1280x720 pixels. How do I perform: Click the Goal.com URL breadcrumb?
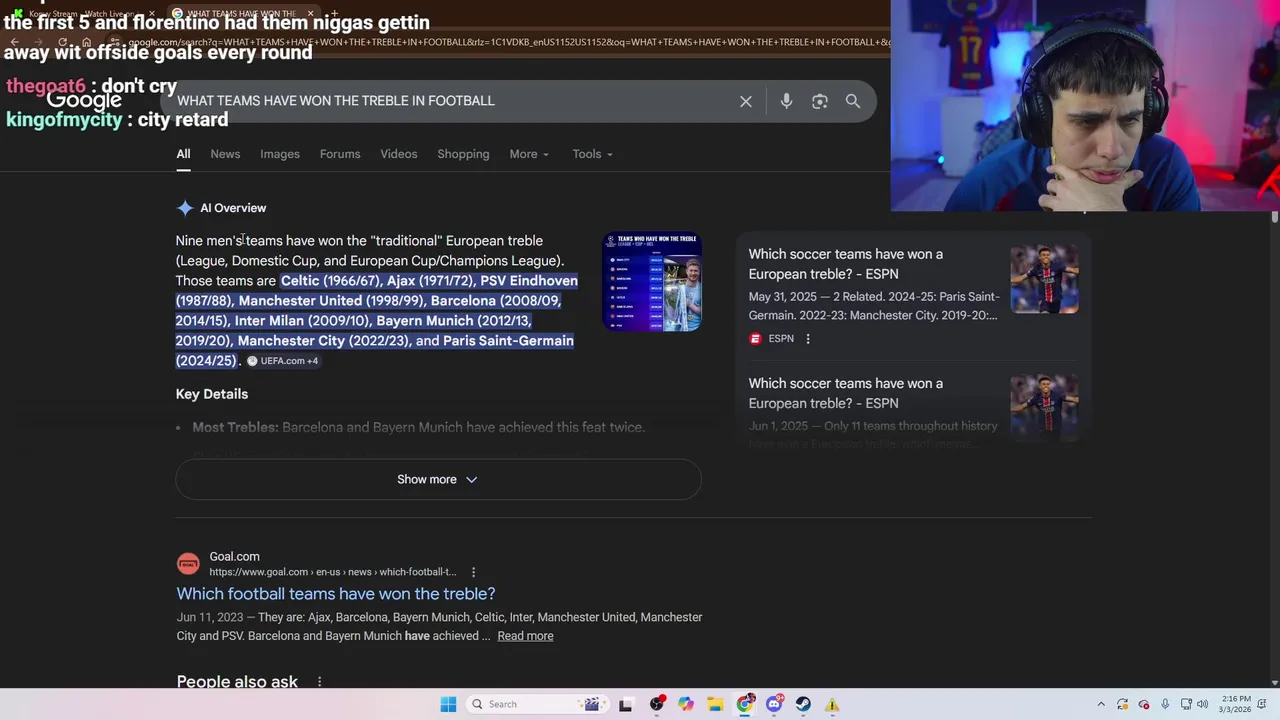pyautogui.click(x=333, y=572)
